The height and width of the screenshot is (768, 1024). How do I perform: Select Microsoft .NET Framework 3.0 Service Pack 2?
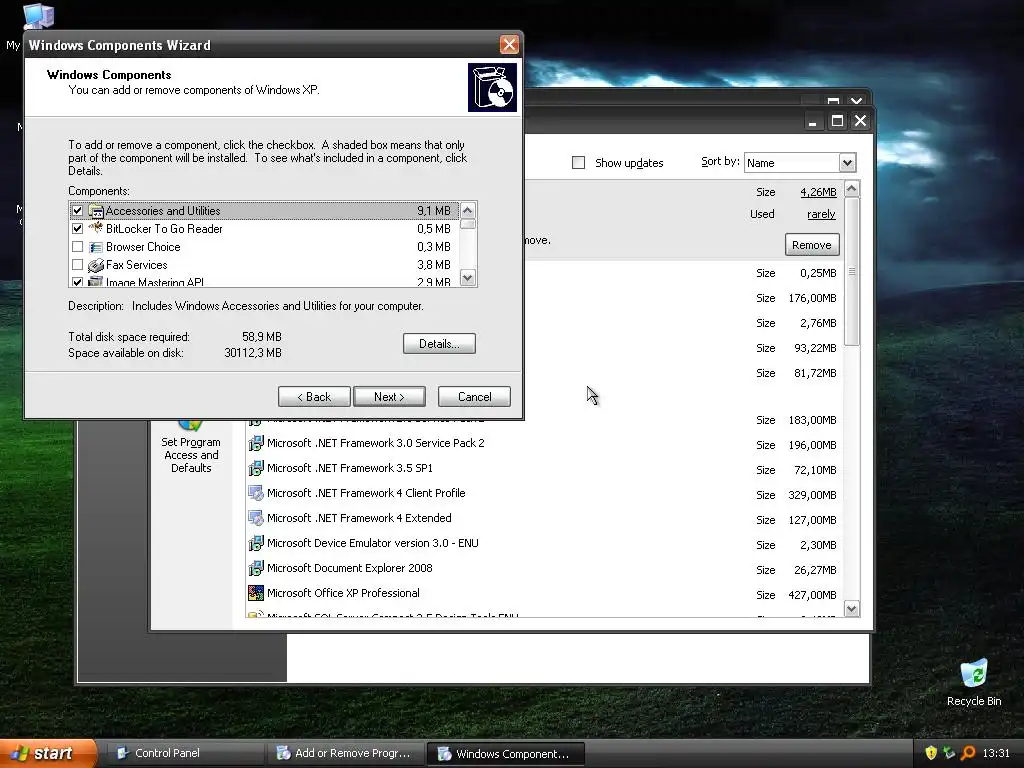click(376, 443)
